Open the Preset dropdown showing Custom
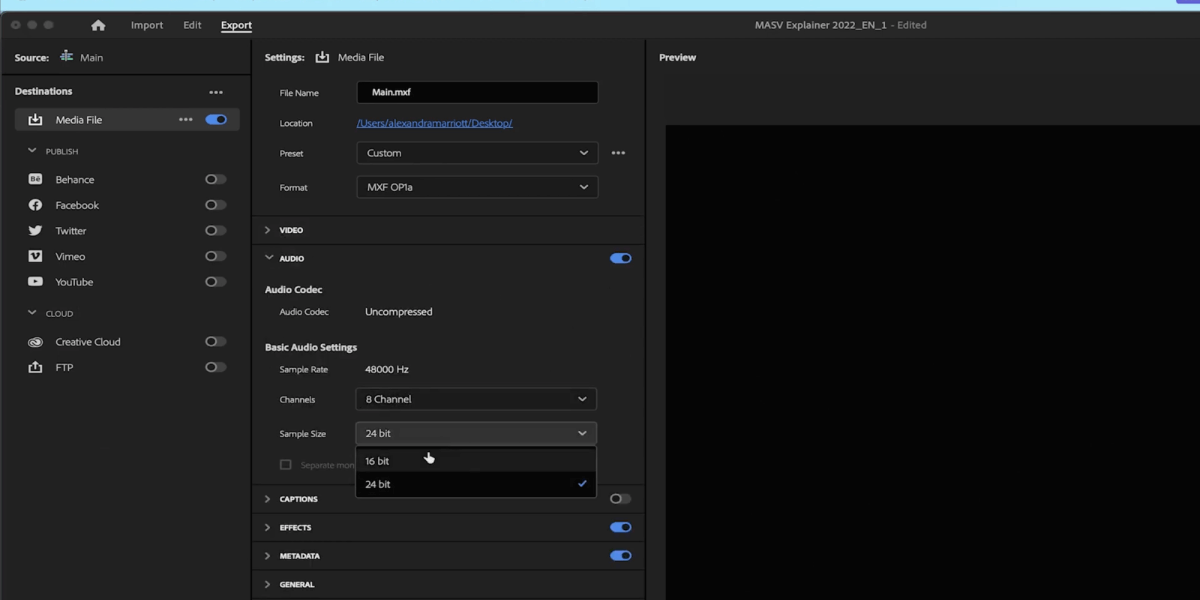1200x600 pixels. (477, 153)
